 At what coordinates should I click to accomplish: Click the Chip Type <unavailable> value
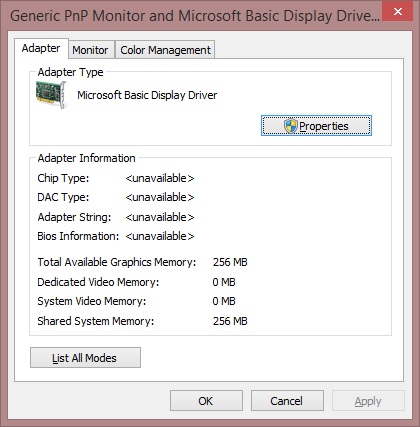tap(160, 178)
